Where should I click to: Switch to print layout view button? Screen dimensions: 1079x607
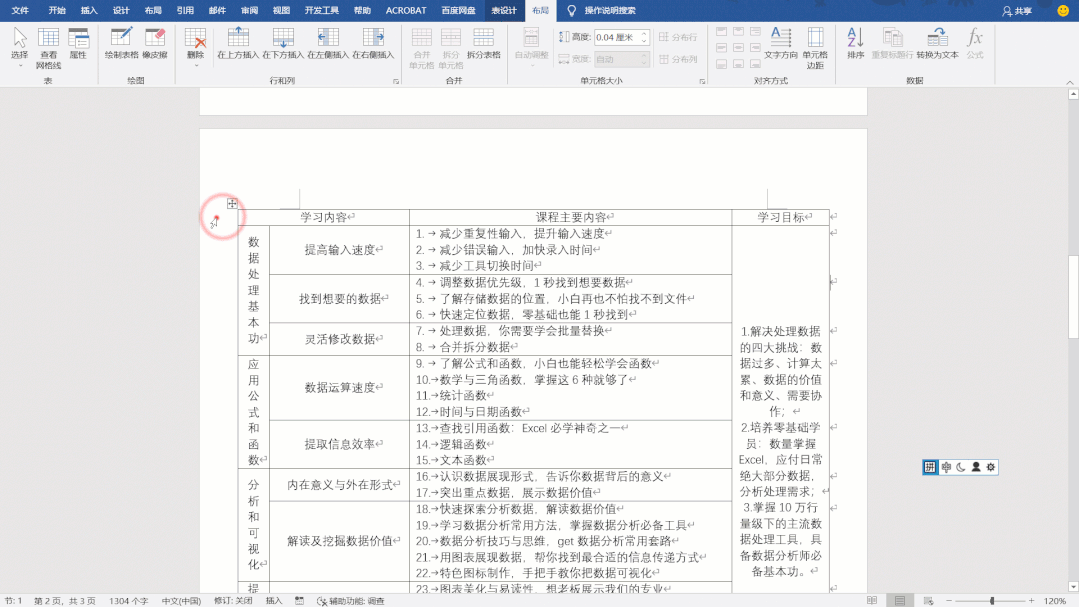click(900, 601)
